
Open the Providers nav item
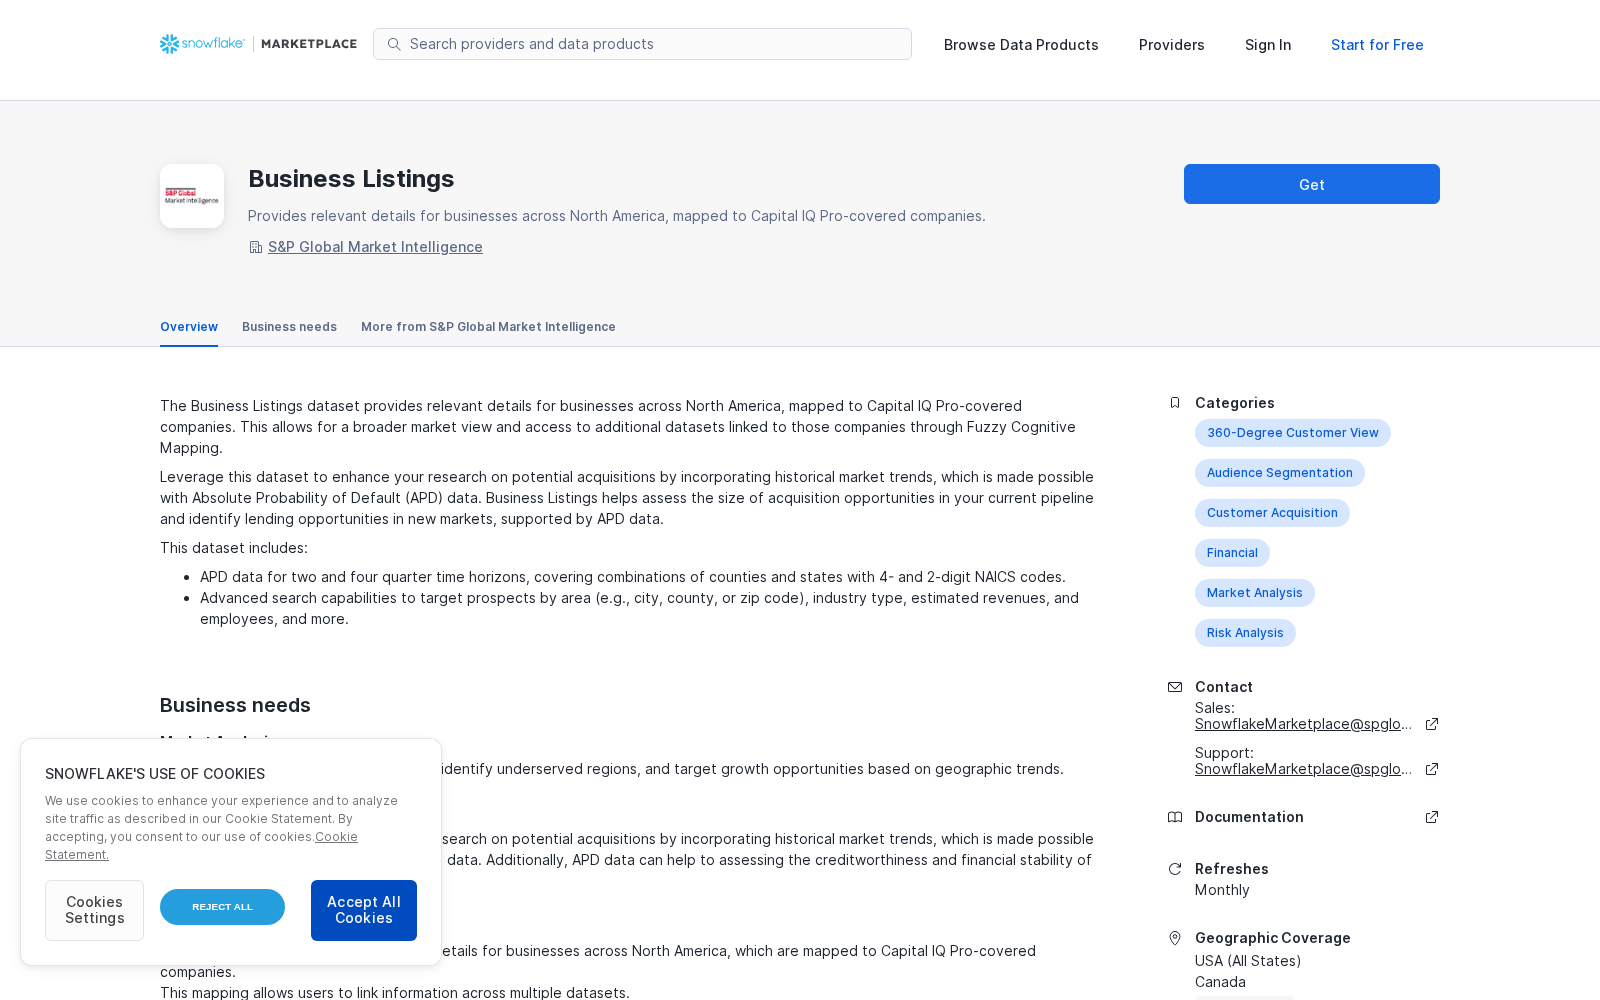(x=1172, y=45)
